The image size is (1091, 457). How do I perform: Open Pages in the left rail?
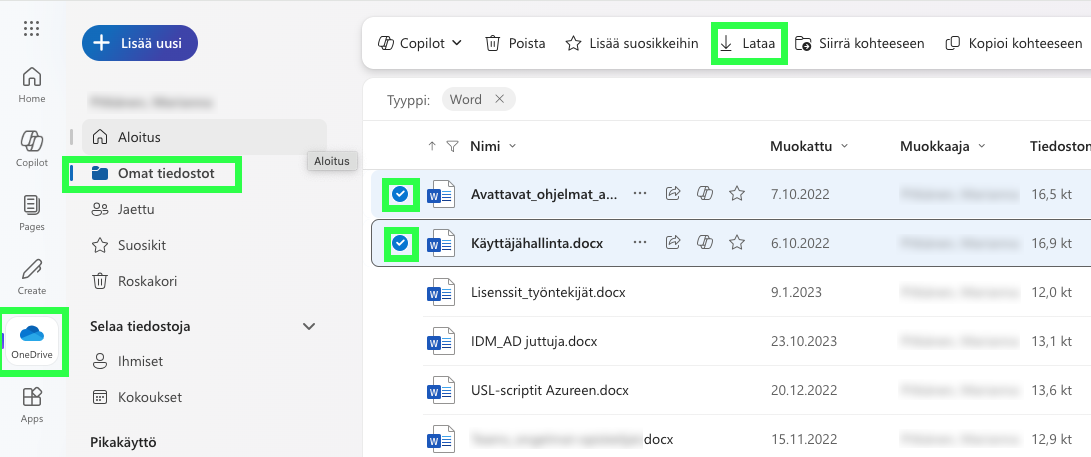(x=31, y=213)
